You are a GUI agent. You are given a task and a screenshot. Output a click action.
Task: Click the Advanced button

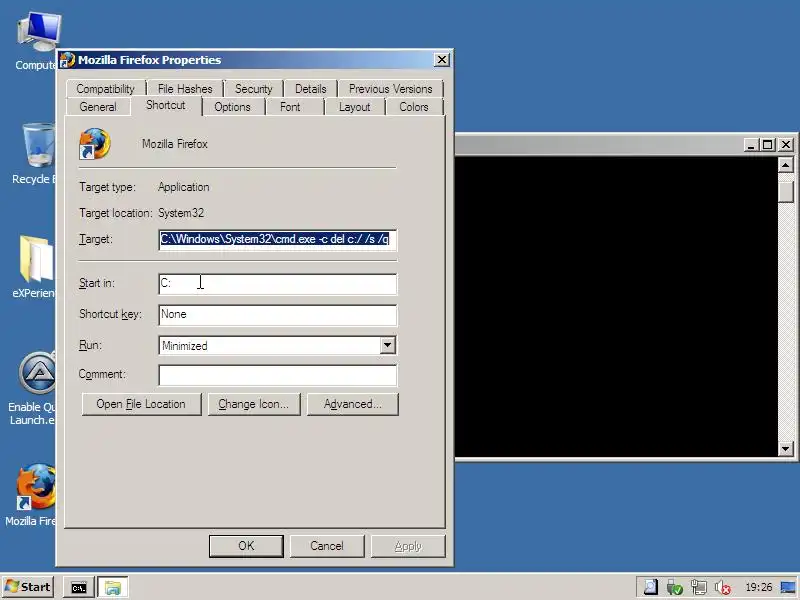353,404
